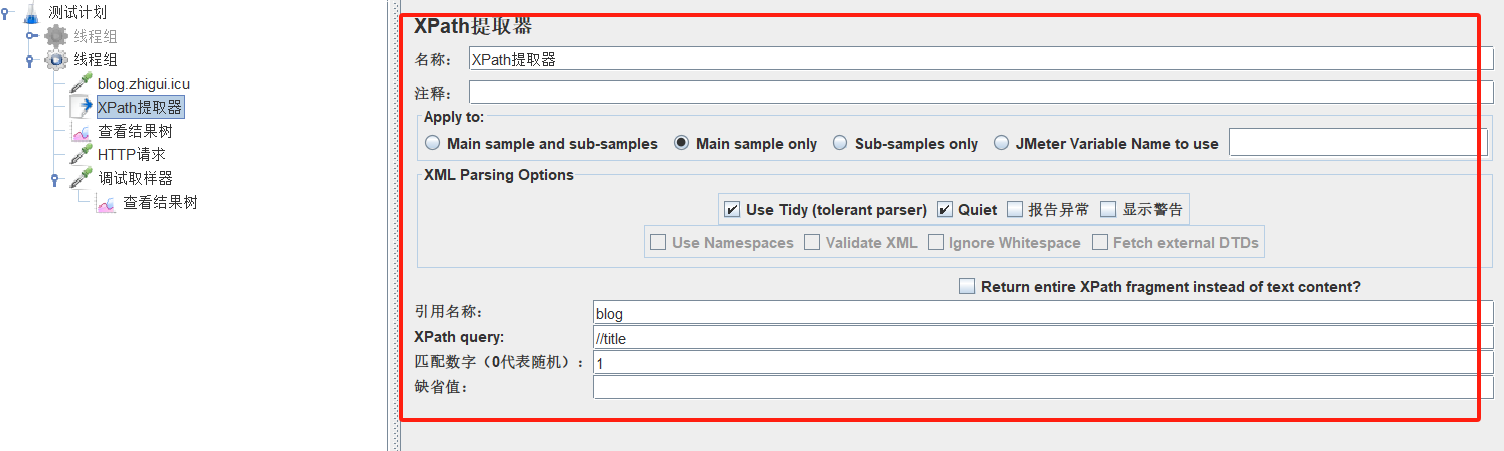Click the XPath query input field
Screen dimensions: 1504x451
point(1036,338)
